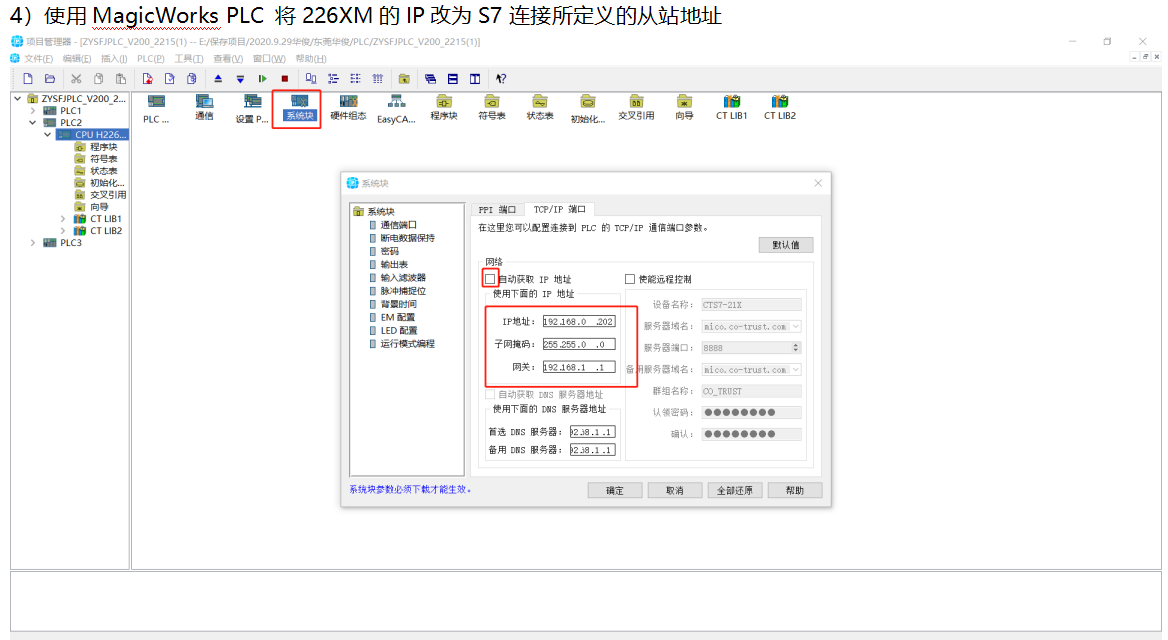The width and height of the screenshot is (1168, 640).
Task: Open the 备用服务器域名 dropdown
Action: 796,370
